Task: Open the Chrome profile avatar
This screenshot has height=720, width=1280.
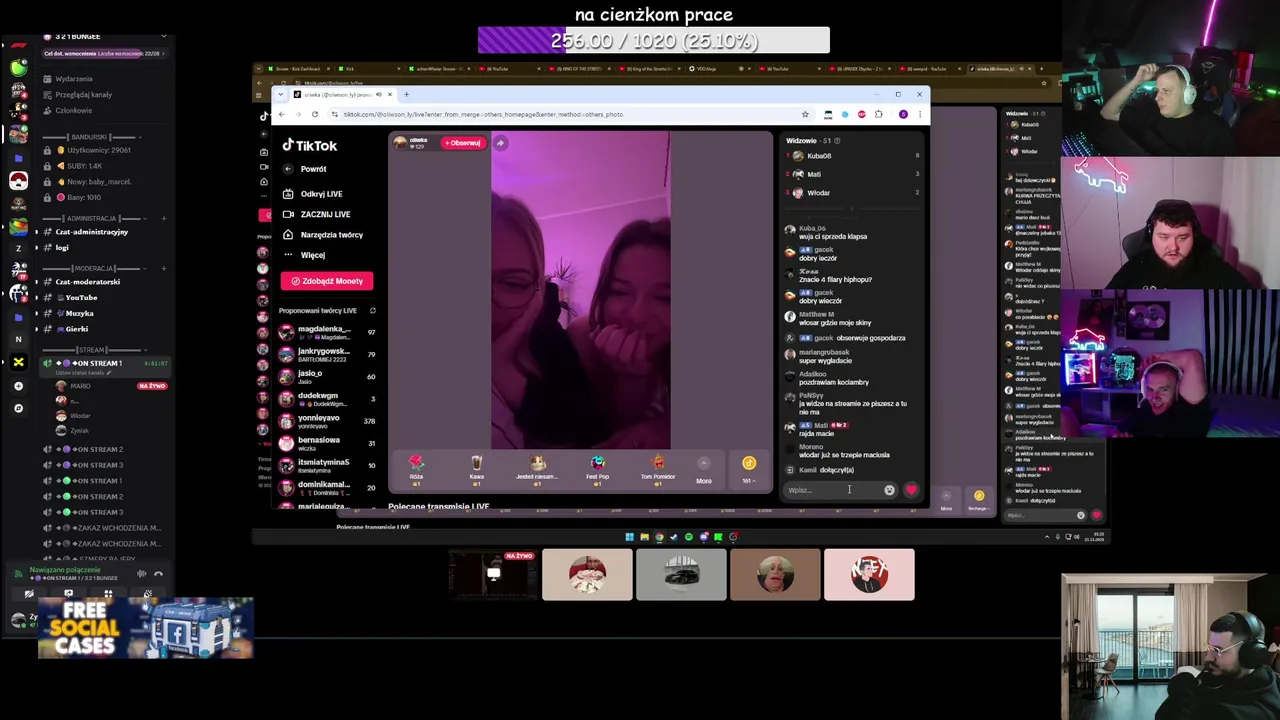Action: (x=903, y=114)
